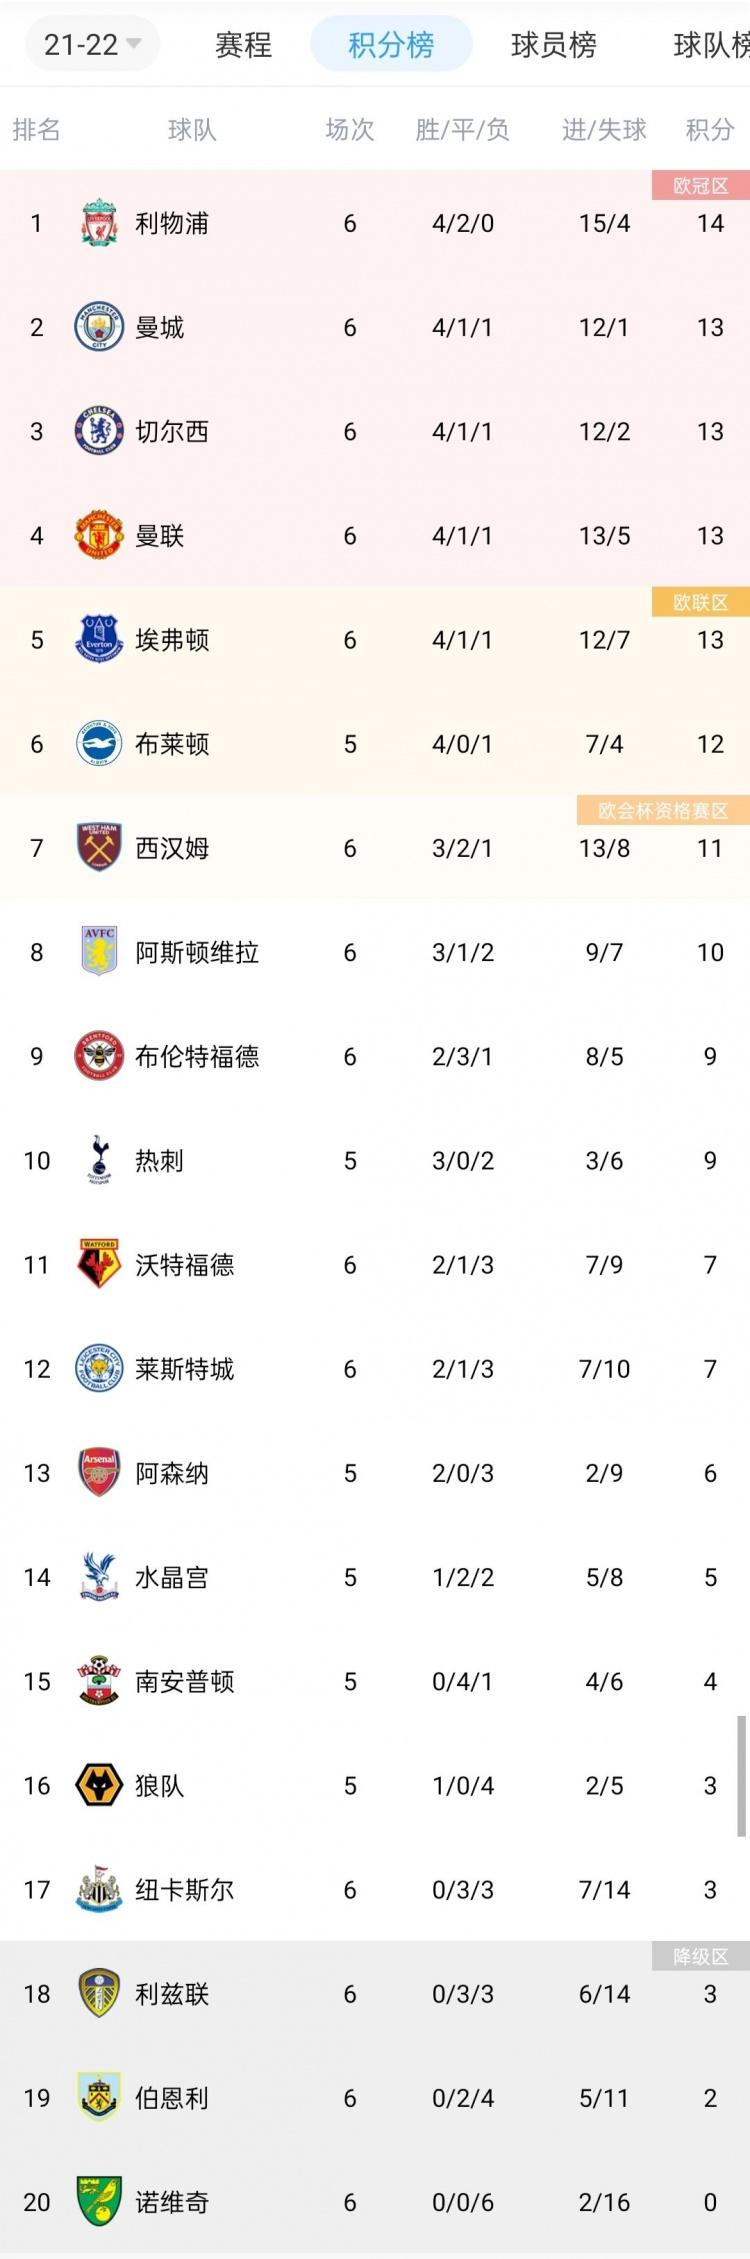This screenshot has height=2259, width=750.
Task: Click the vertical scrollbar handle
Action: pyautogui.click(x=741, y=1776)
